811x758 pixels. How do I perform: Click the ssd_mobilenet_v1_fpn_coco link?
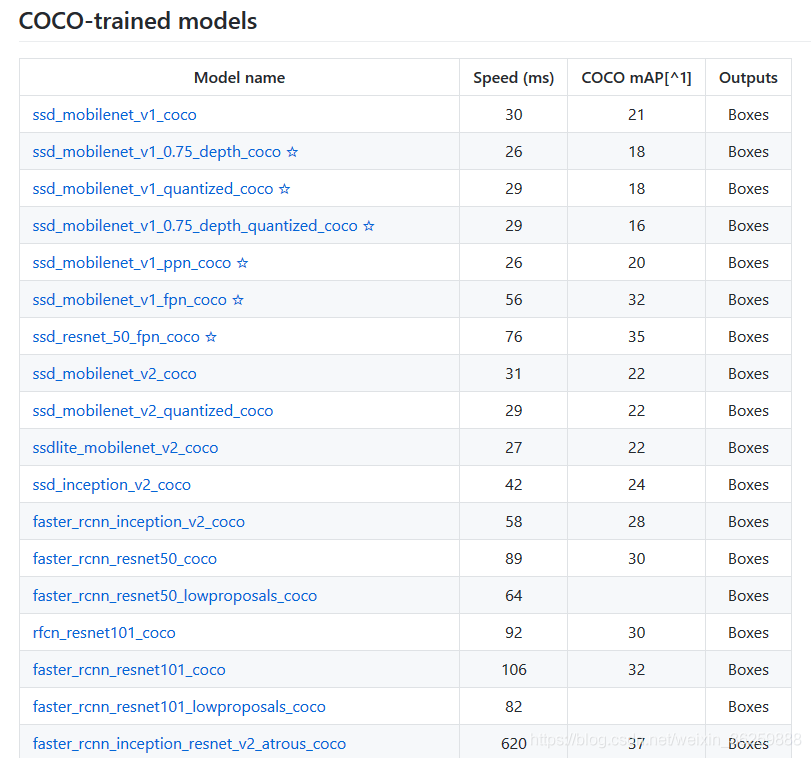click(130, 300)
